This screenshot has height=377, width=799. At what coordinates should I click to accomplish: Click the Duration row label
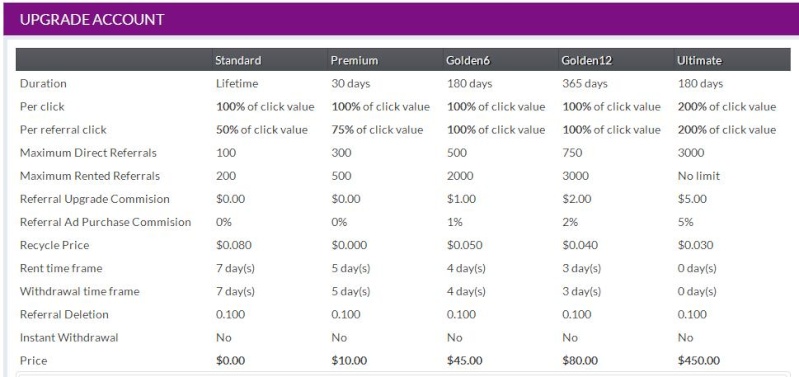(x=43, y=84)
